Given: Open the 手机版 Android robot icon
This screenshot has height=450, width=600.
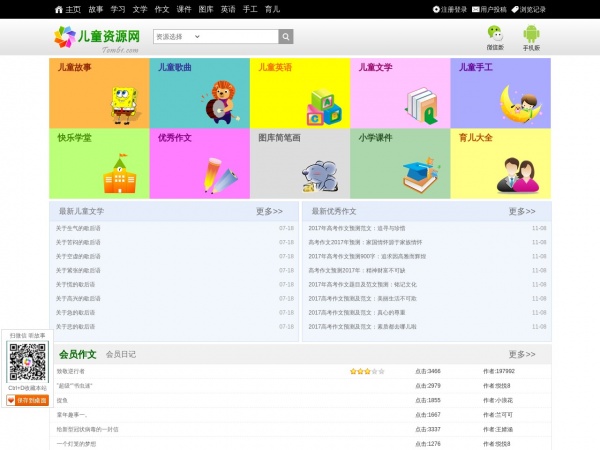Looking at the screenshot, I should point(531,34).
